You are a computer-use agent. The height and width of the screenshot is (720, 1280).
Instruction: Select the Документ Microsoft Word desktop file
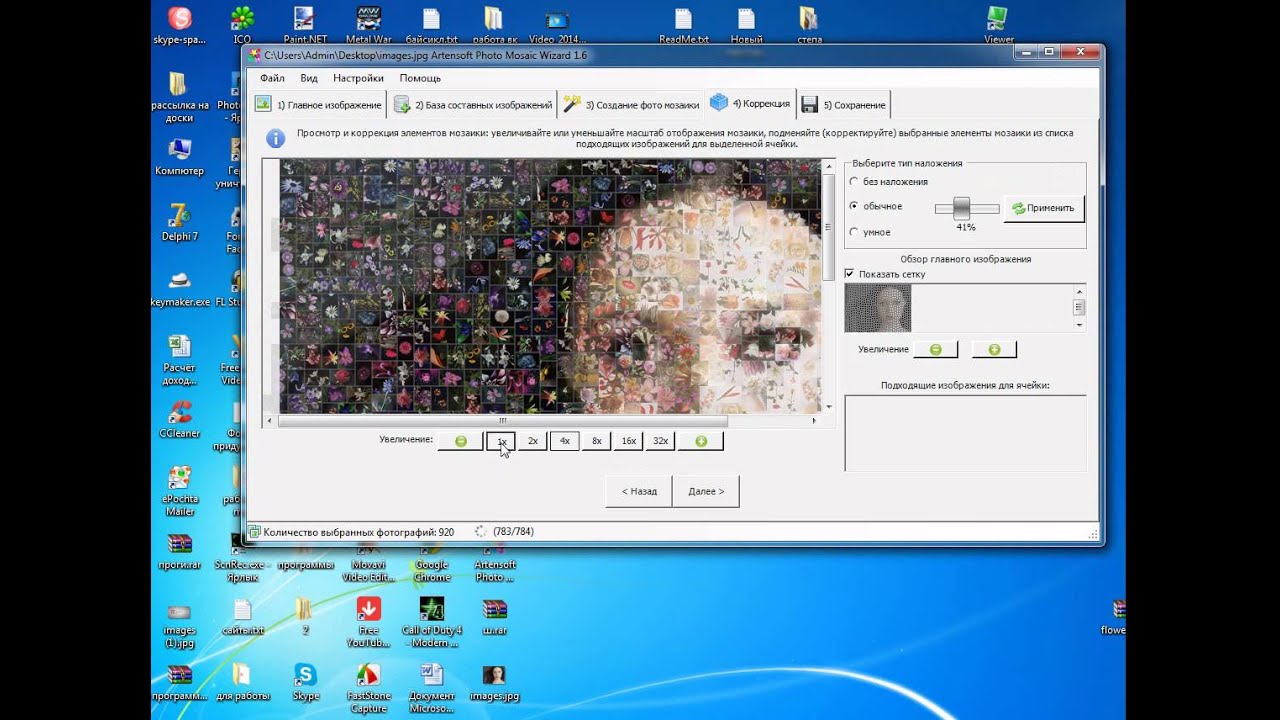pyautogui.click(x=432, y=687)
